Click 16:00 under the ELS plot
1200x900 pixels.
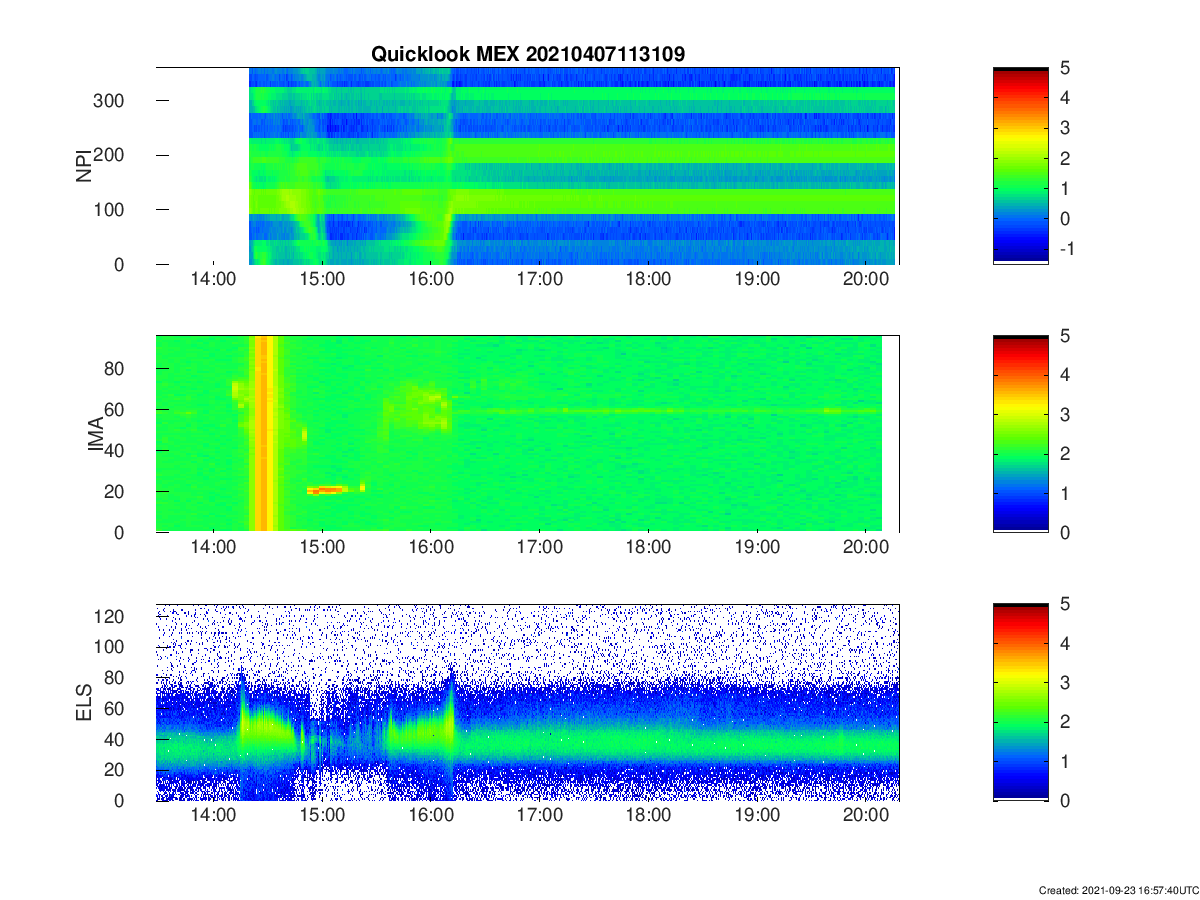click(431, 816)
